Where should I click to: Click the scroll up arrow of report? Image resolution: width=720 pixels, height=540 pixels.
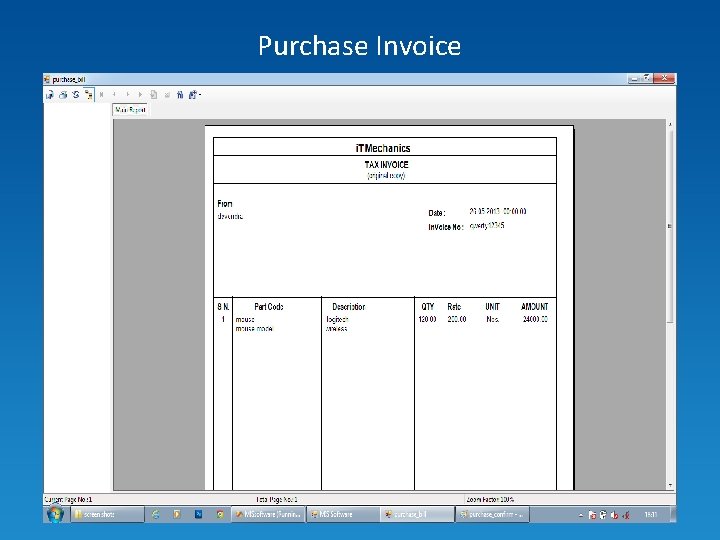670,124
